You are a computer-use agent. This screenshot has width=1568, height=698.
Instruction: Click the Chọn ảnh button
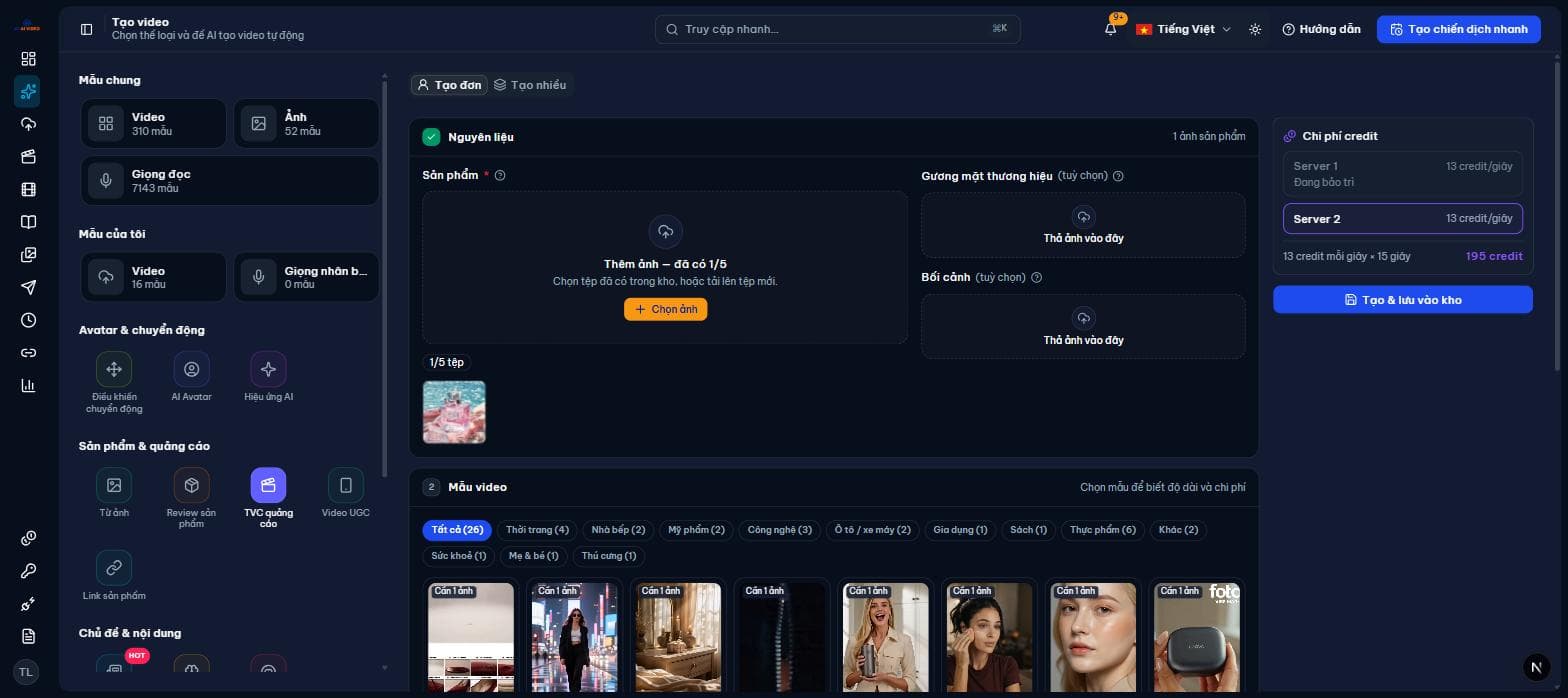(x=666, y=309)
